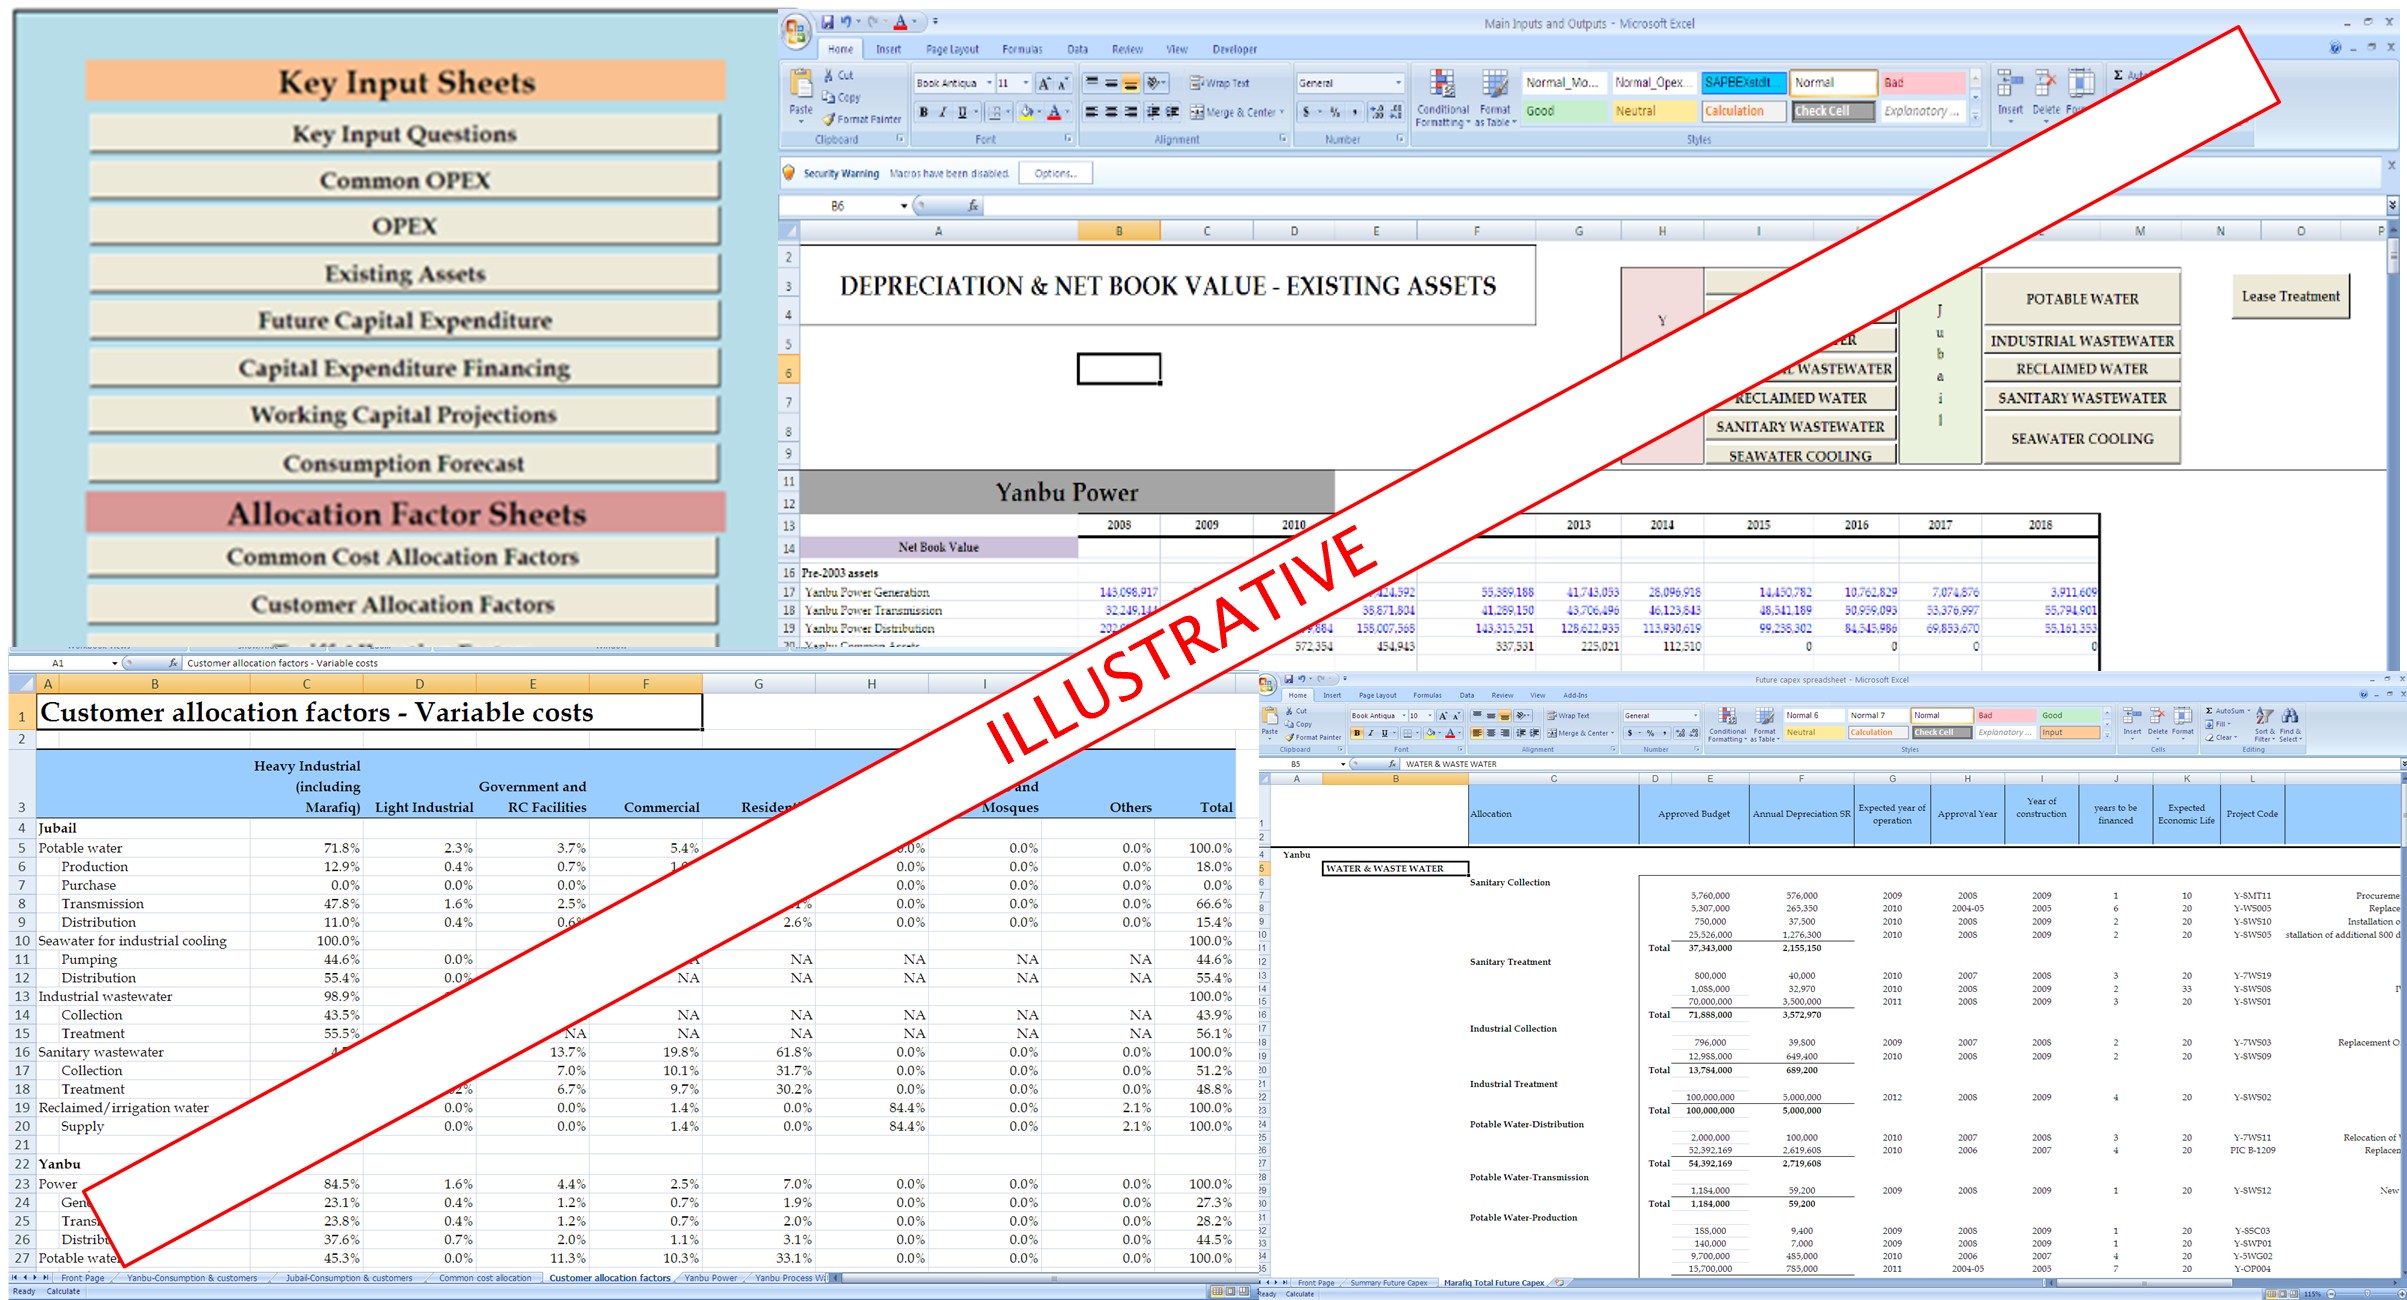Open the B6 Name Box dropdown arrow
The height and width of the screenshot is (1300, 2407).
coord(904,206)
